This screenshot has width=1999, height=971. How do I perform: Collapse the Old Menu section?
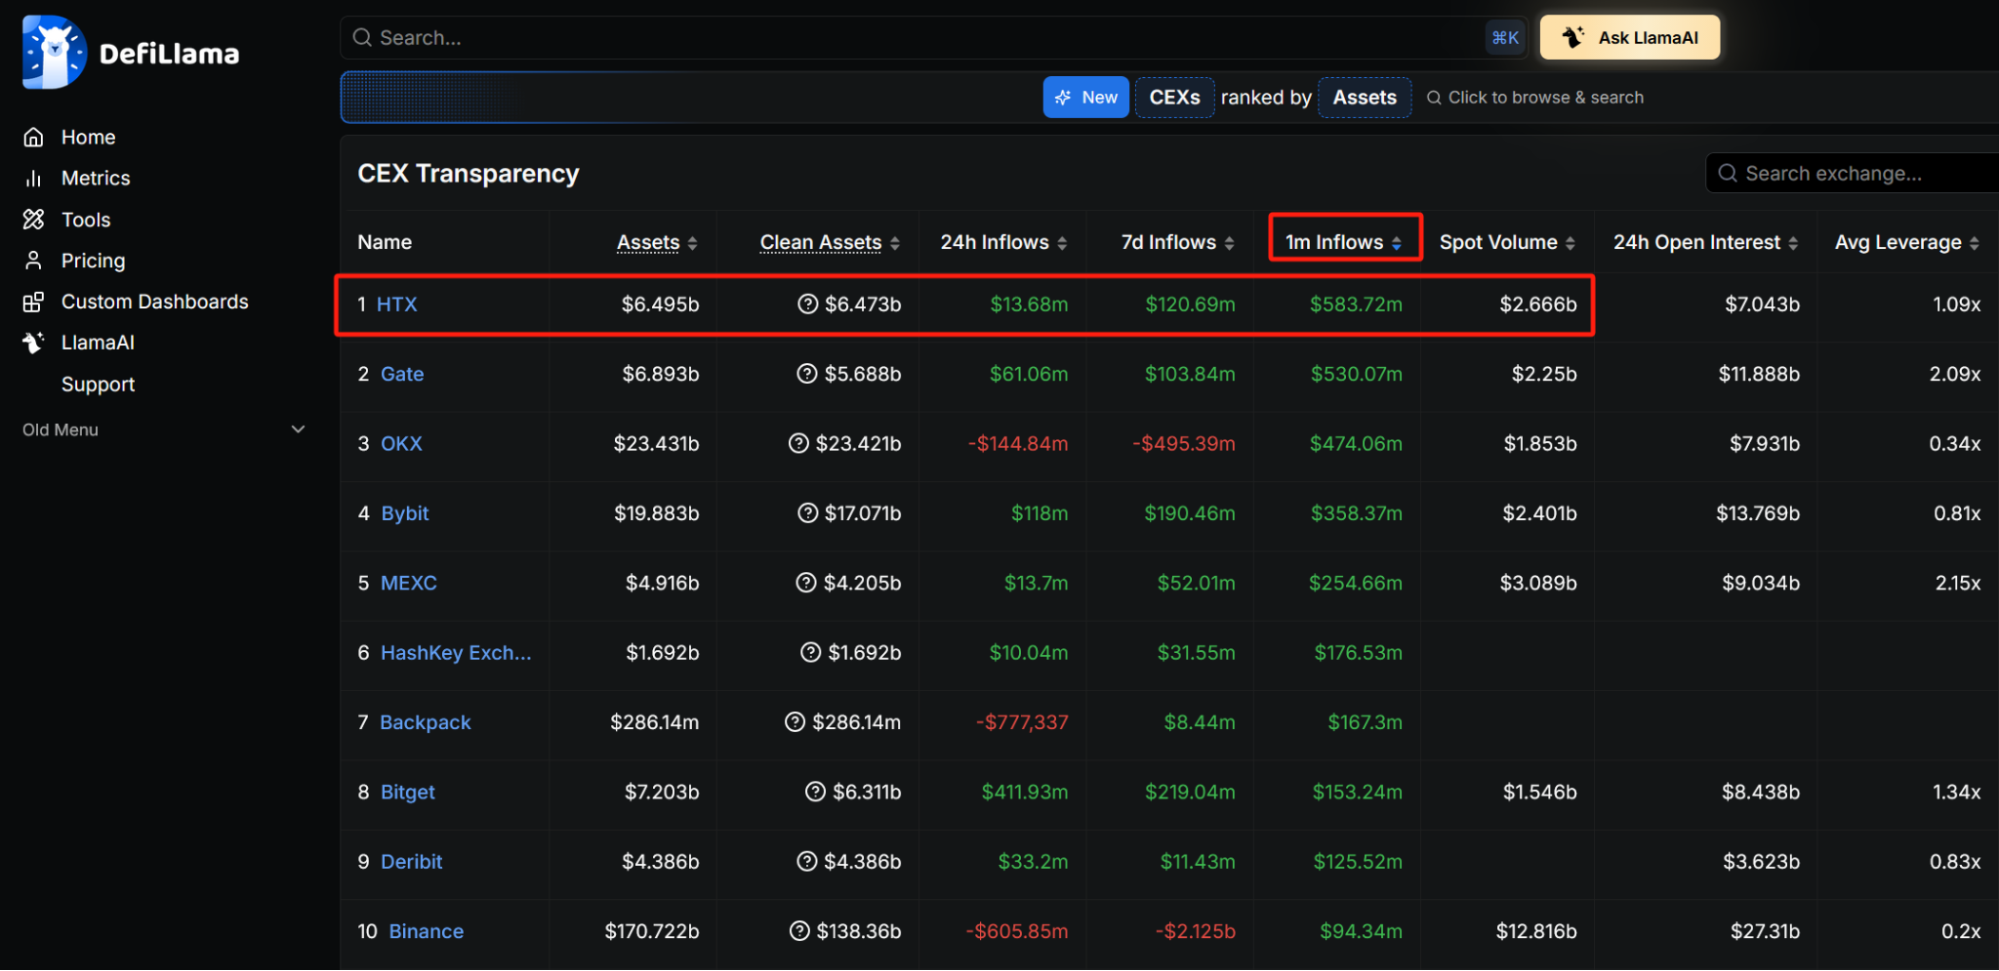point(297,428)
